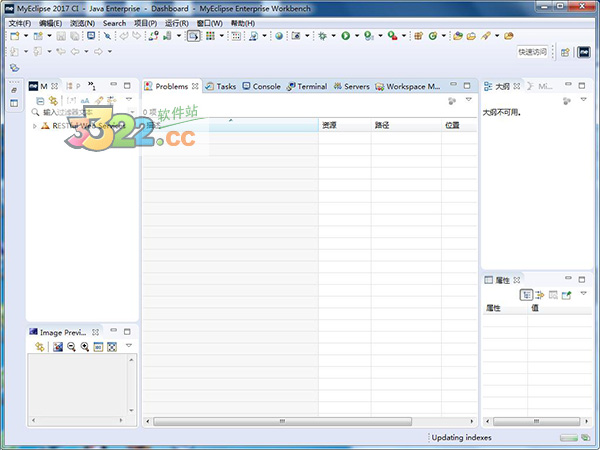The height and width of the screenshot is (450, 600).
Task: Toggle show categories in the 属性 panel
Action: 526,295
